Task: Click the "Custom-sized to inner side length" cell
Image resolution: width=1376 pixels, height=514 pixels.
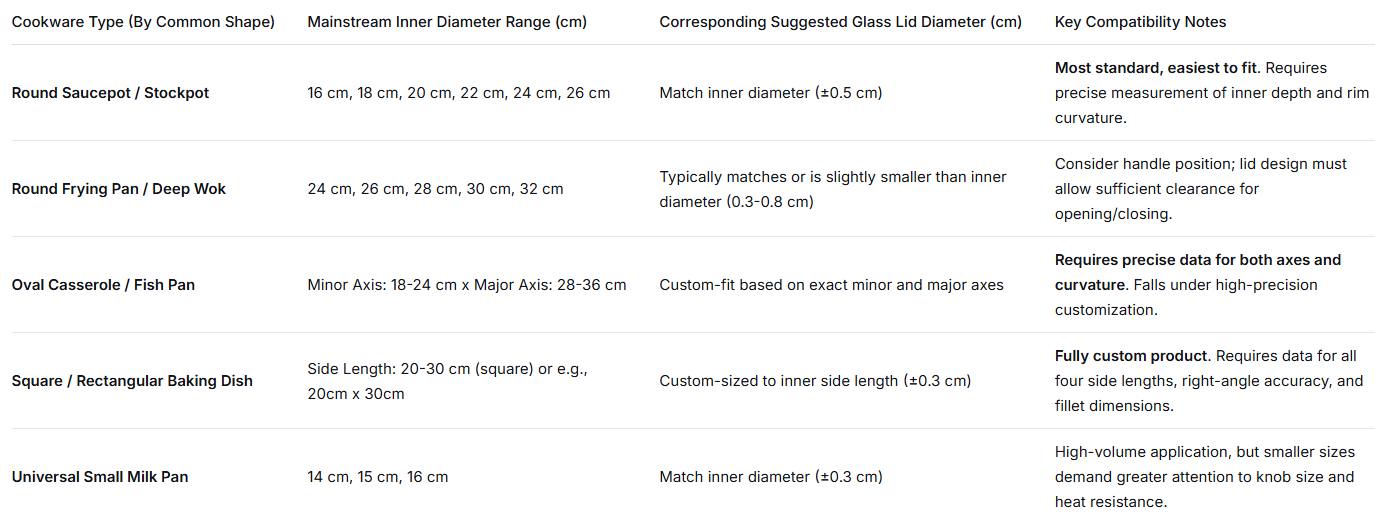Action: 815,381
